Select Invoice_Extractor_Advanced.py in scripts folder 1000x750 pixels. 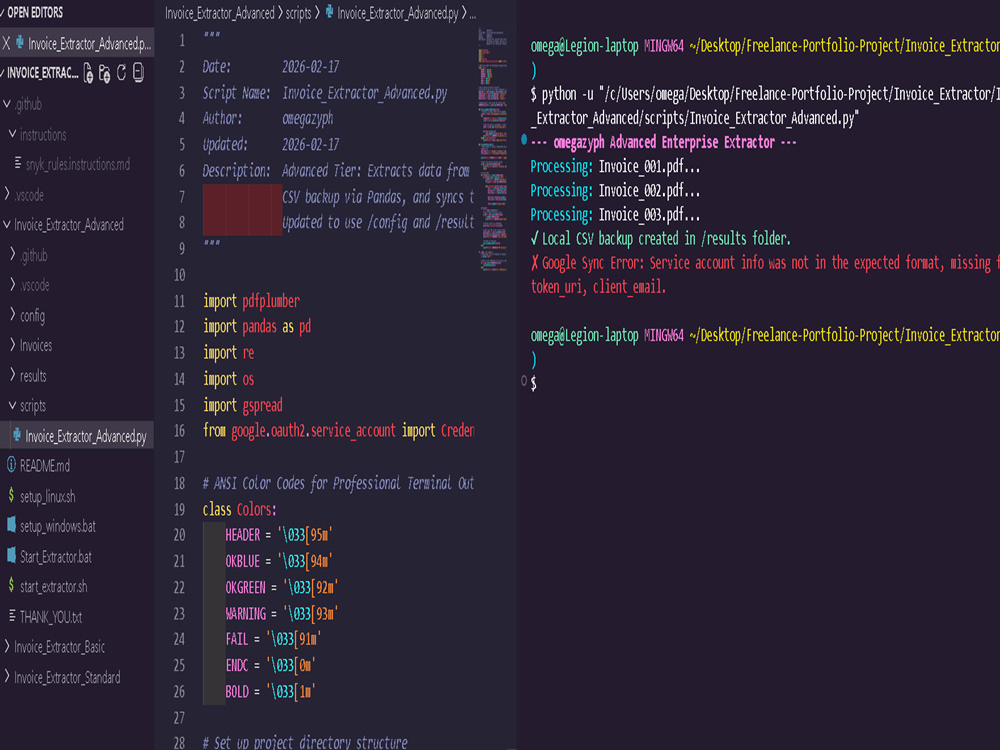coord(85,436)
